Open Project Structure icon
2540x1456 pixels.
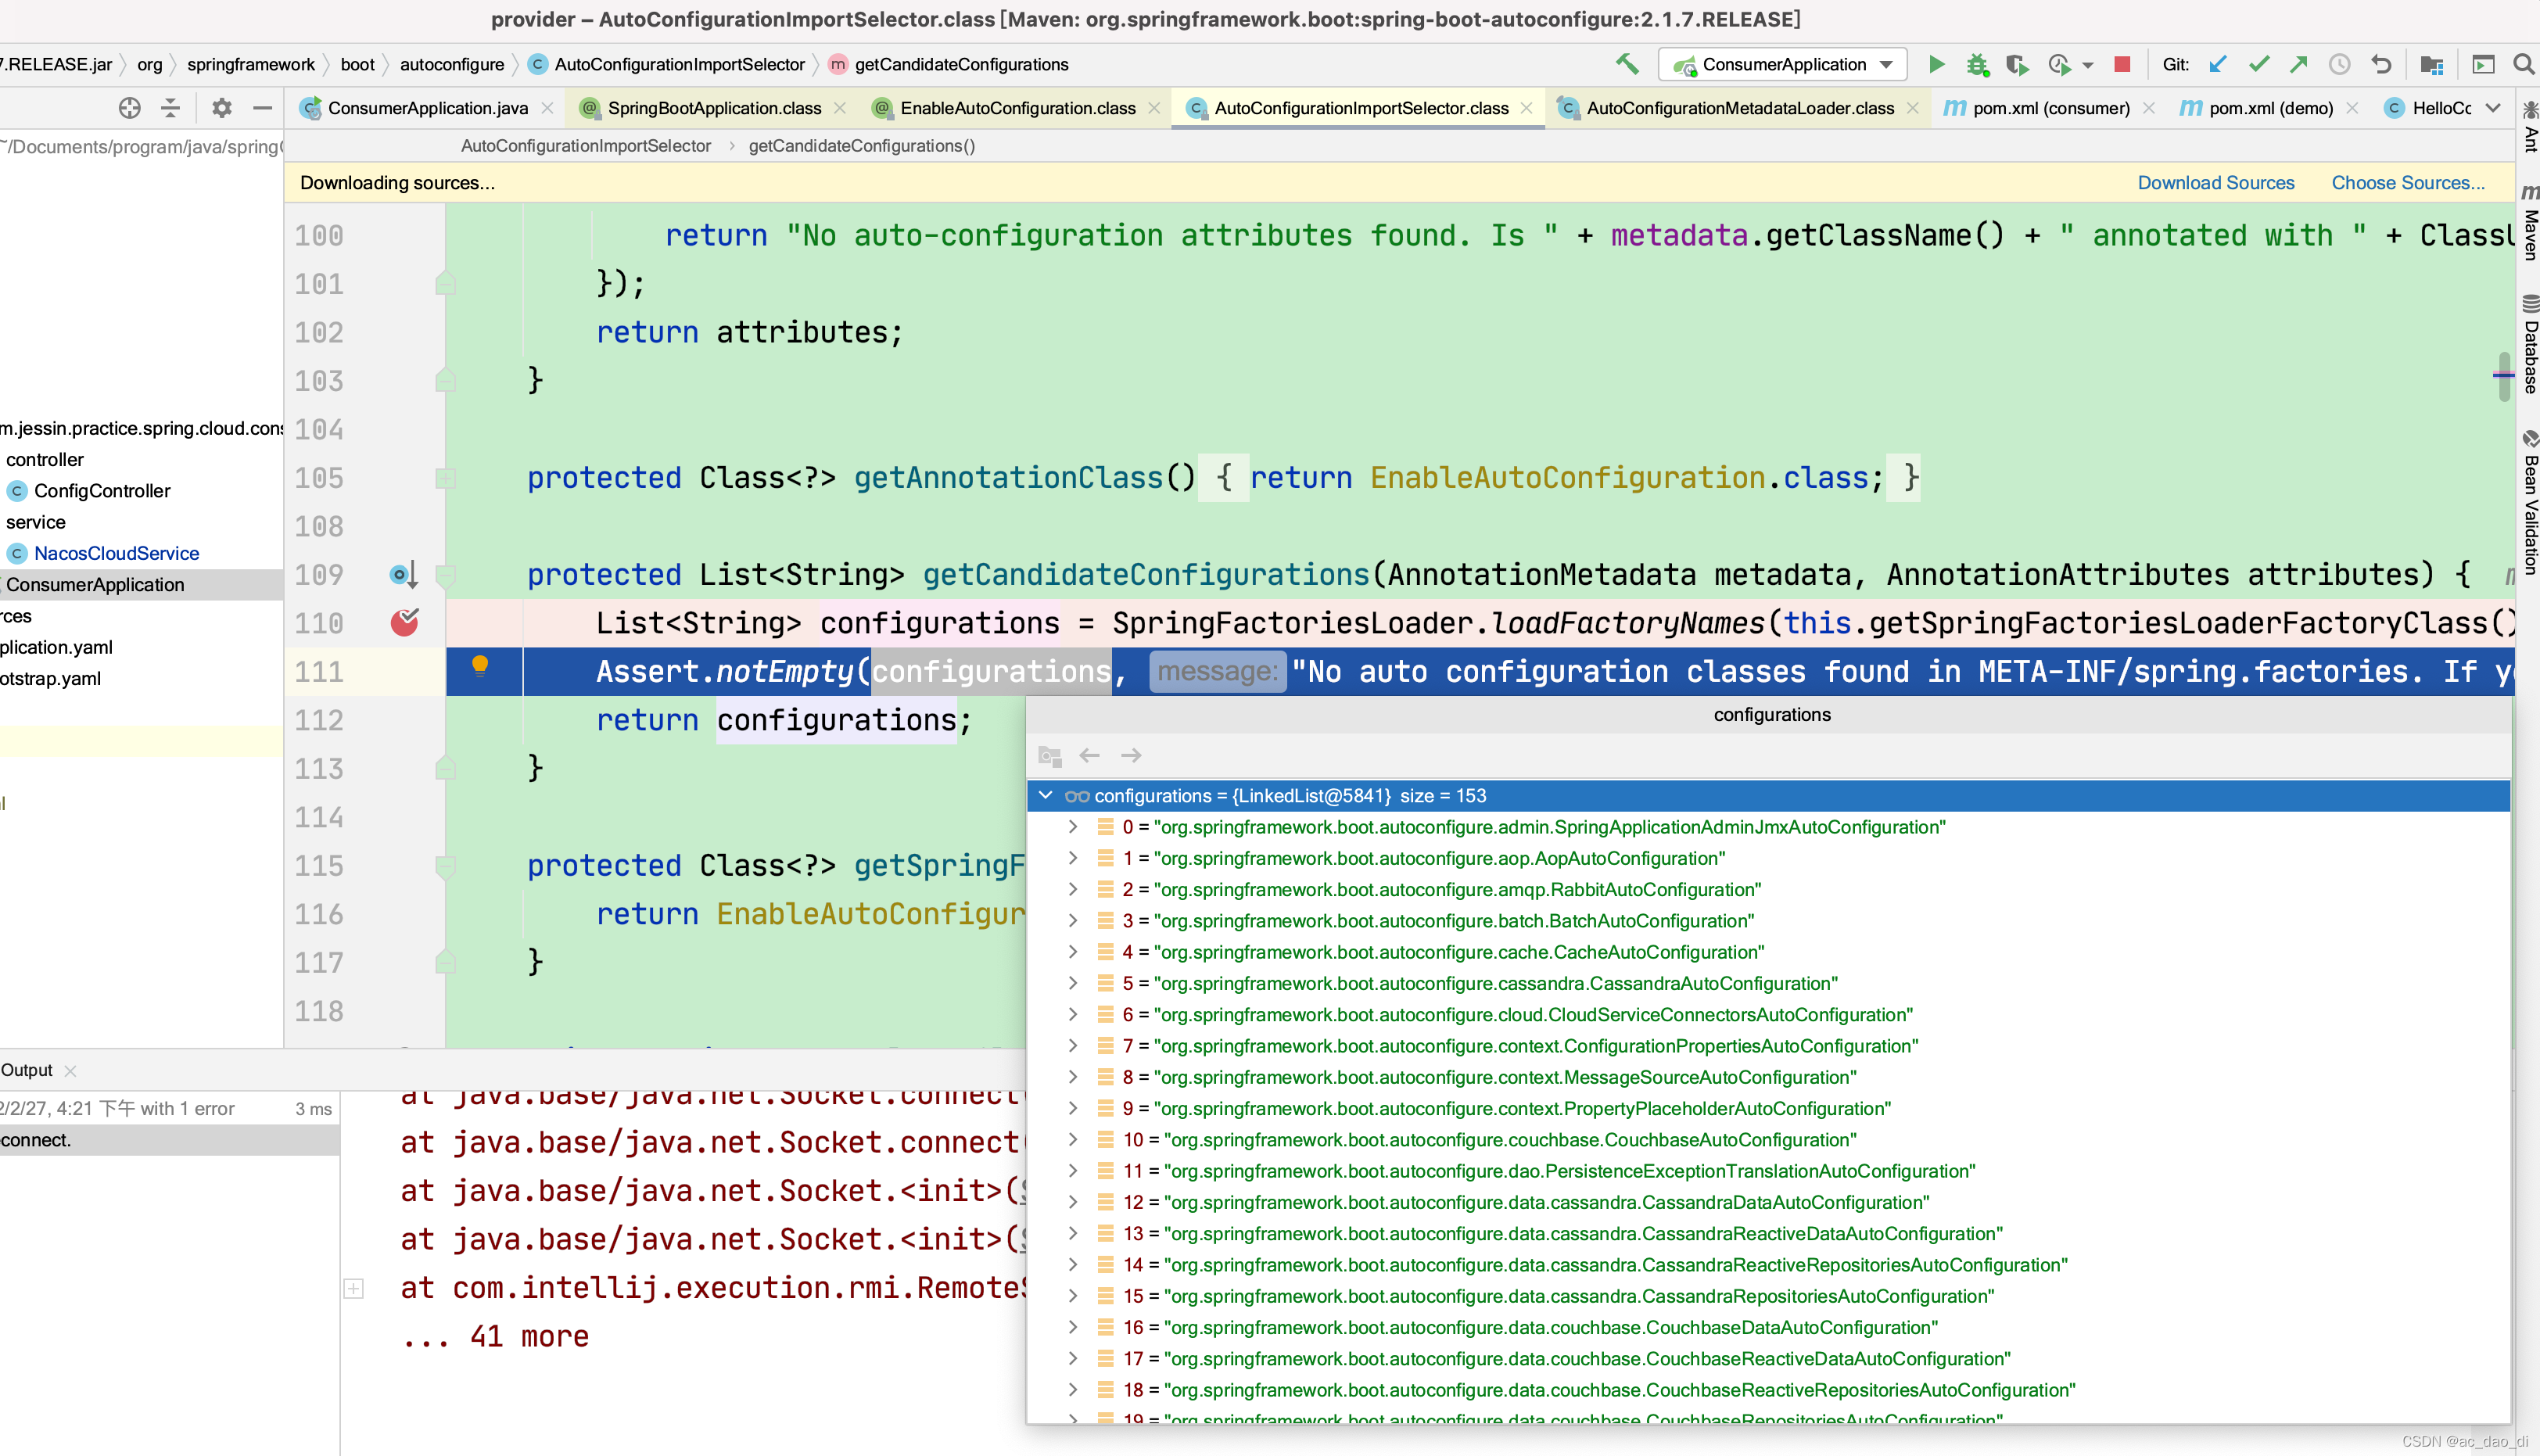click(2432, 64)
